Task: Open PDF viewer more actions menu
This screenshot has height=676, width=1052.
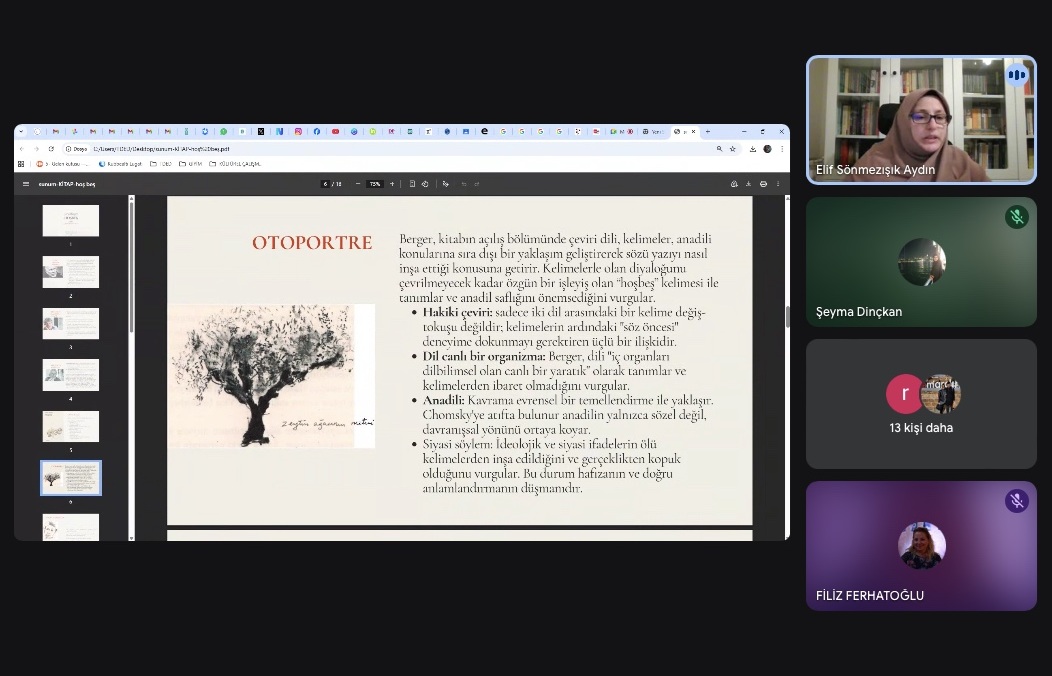Action: 778,184
